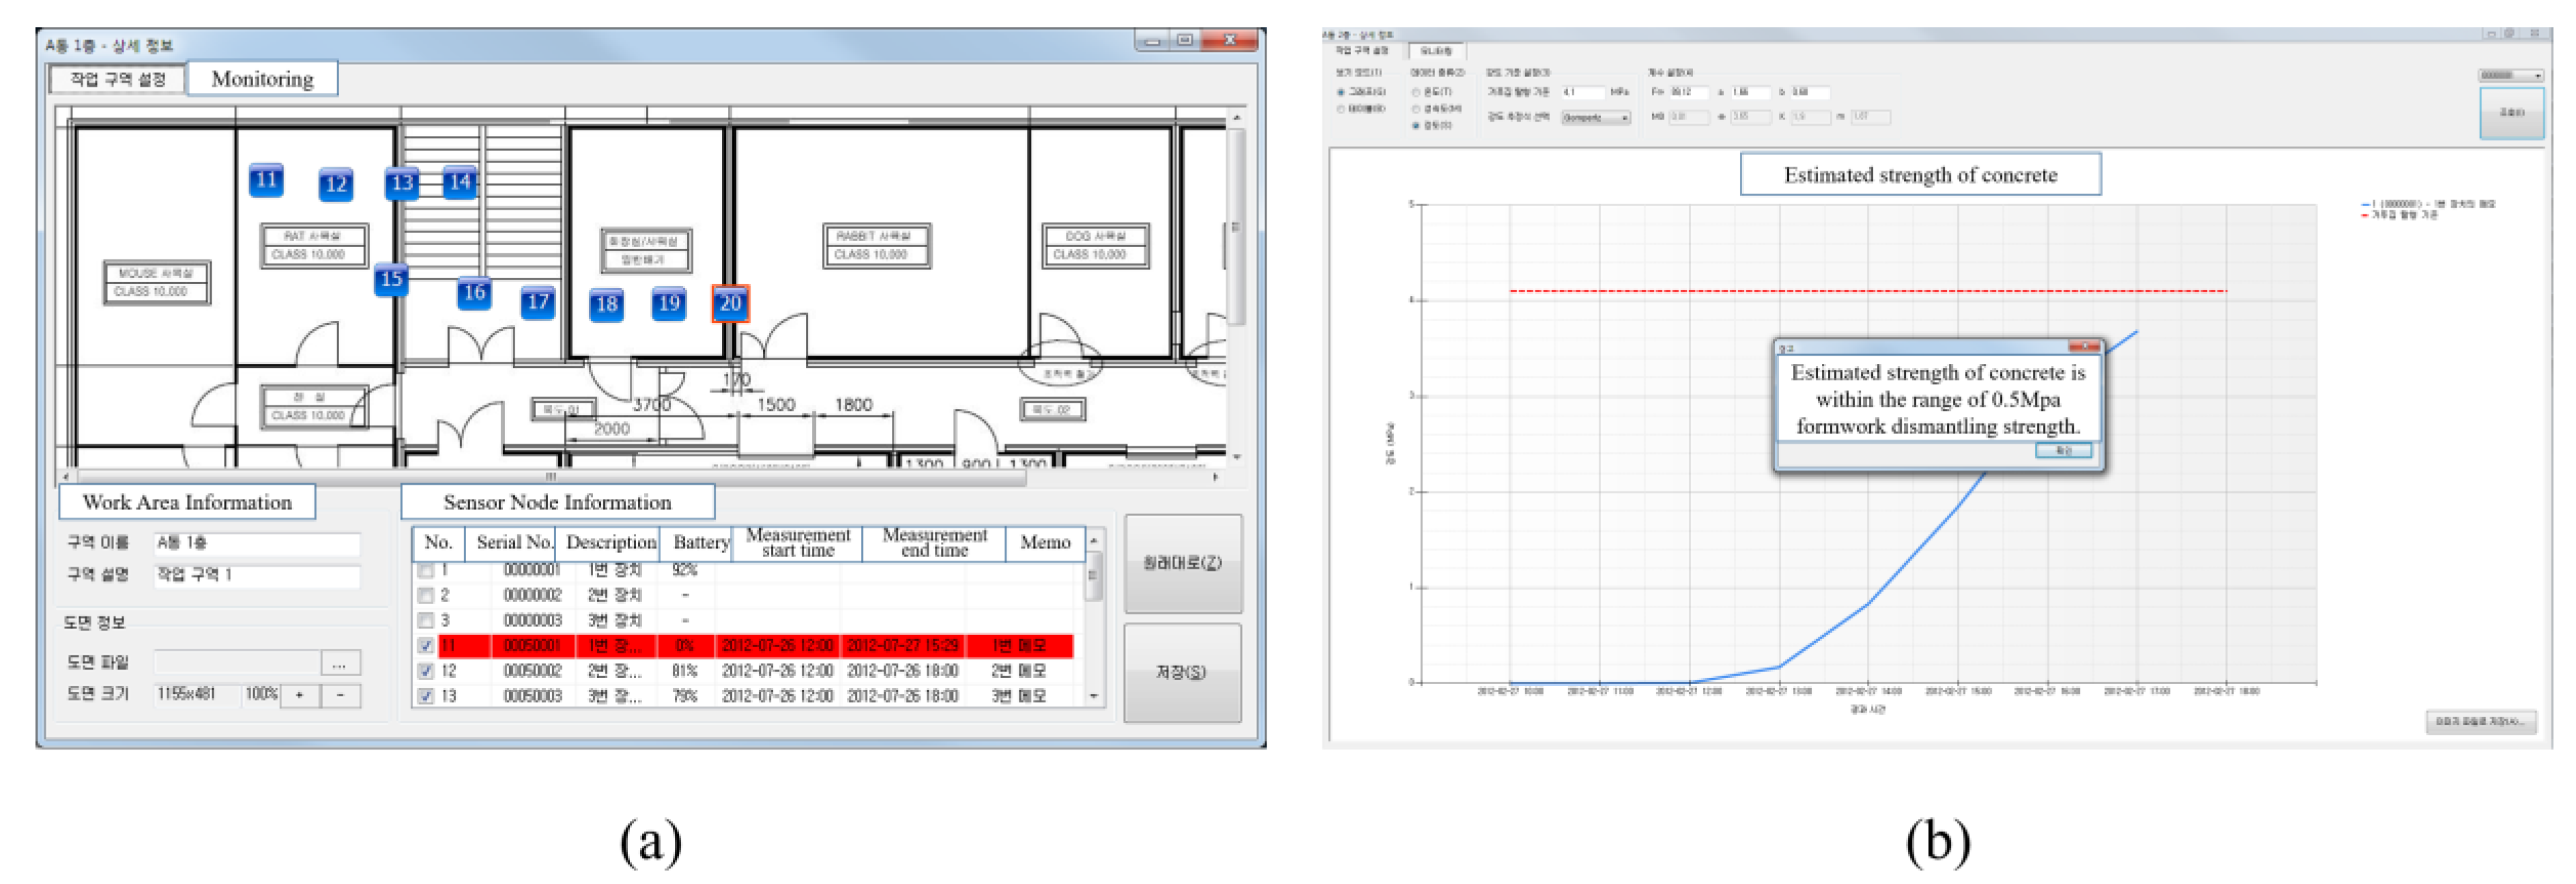The height and width of the screenshot is (884, 2576).
Task: Select sensor node 18 on floor plan
Action: (x=606, y=304)
